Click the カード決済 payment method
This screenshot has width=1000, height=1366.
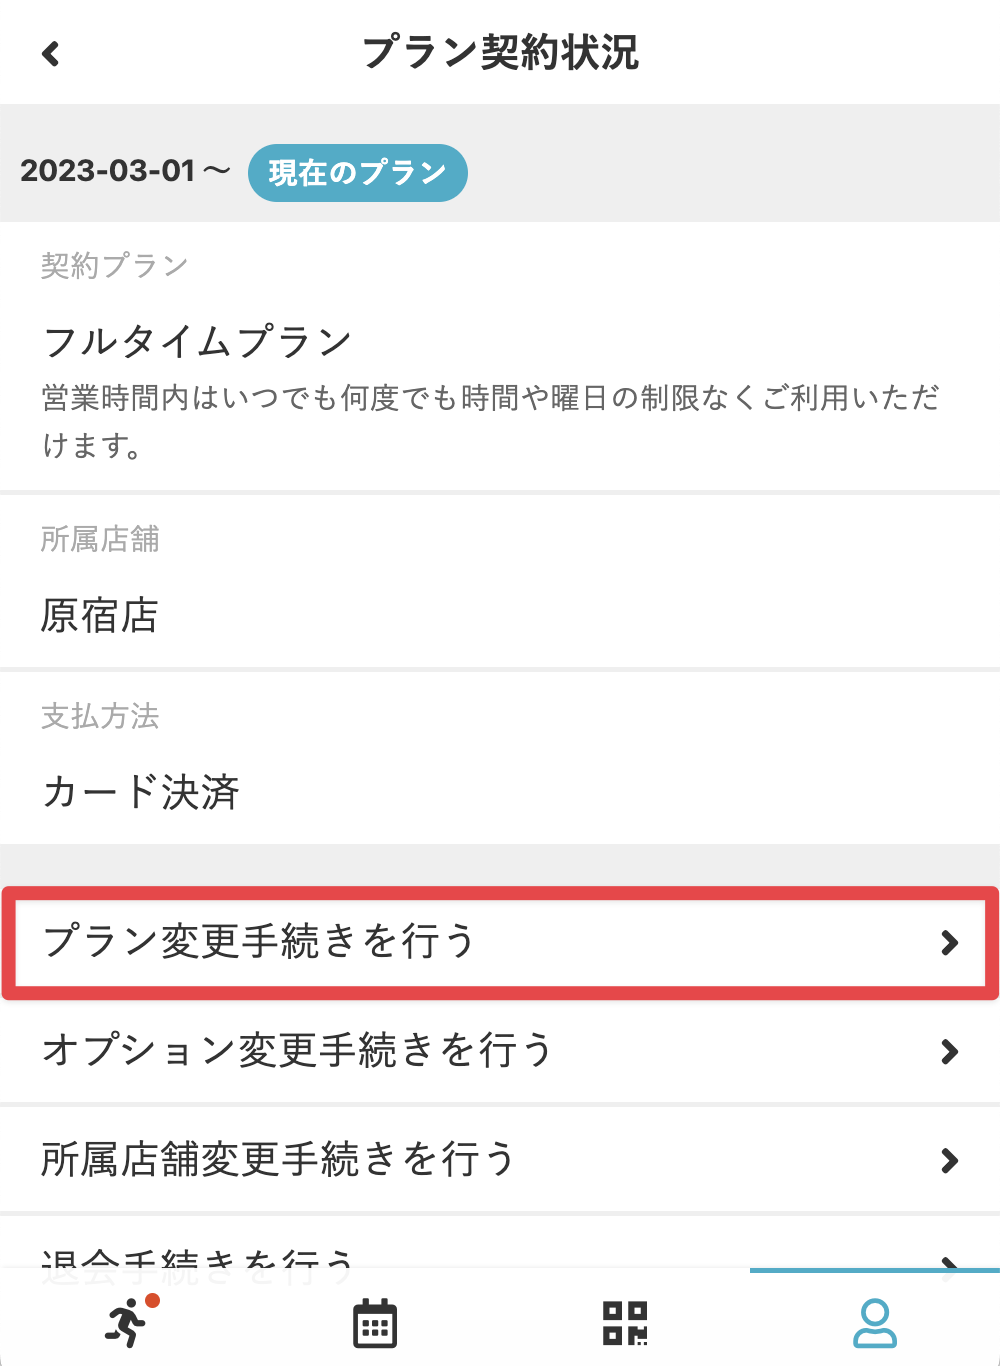[x=140, y=792]
